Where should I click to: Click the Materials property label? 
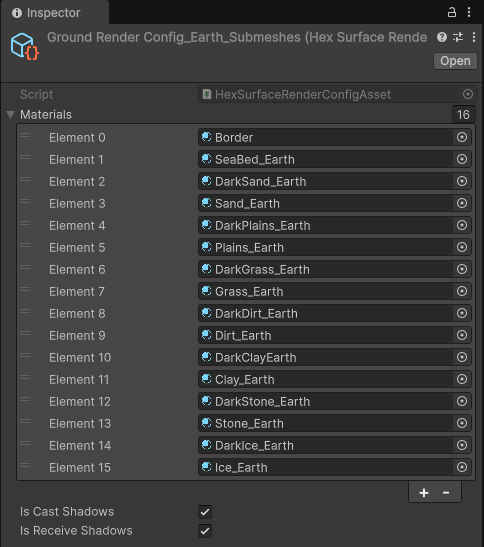click(46, 114)
